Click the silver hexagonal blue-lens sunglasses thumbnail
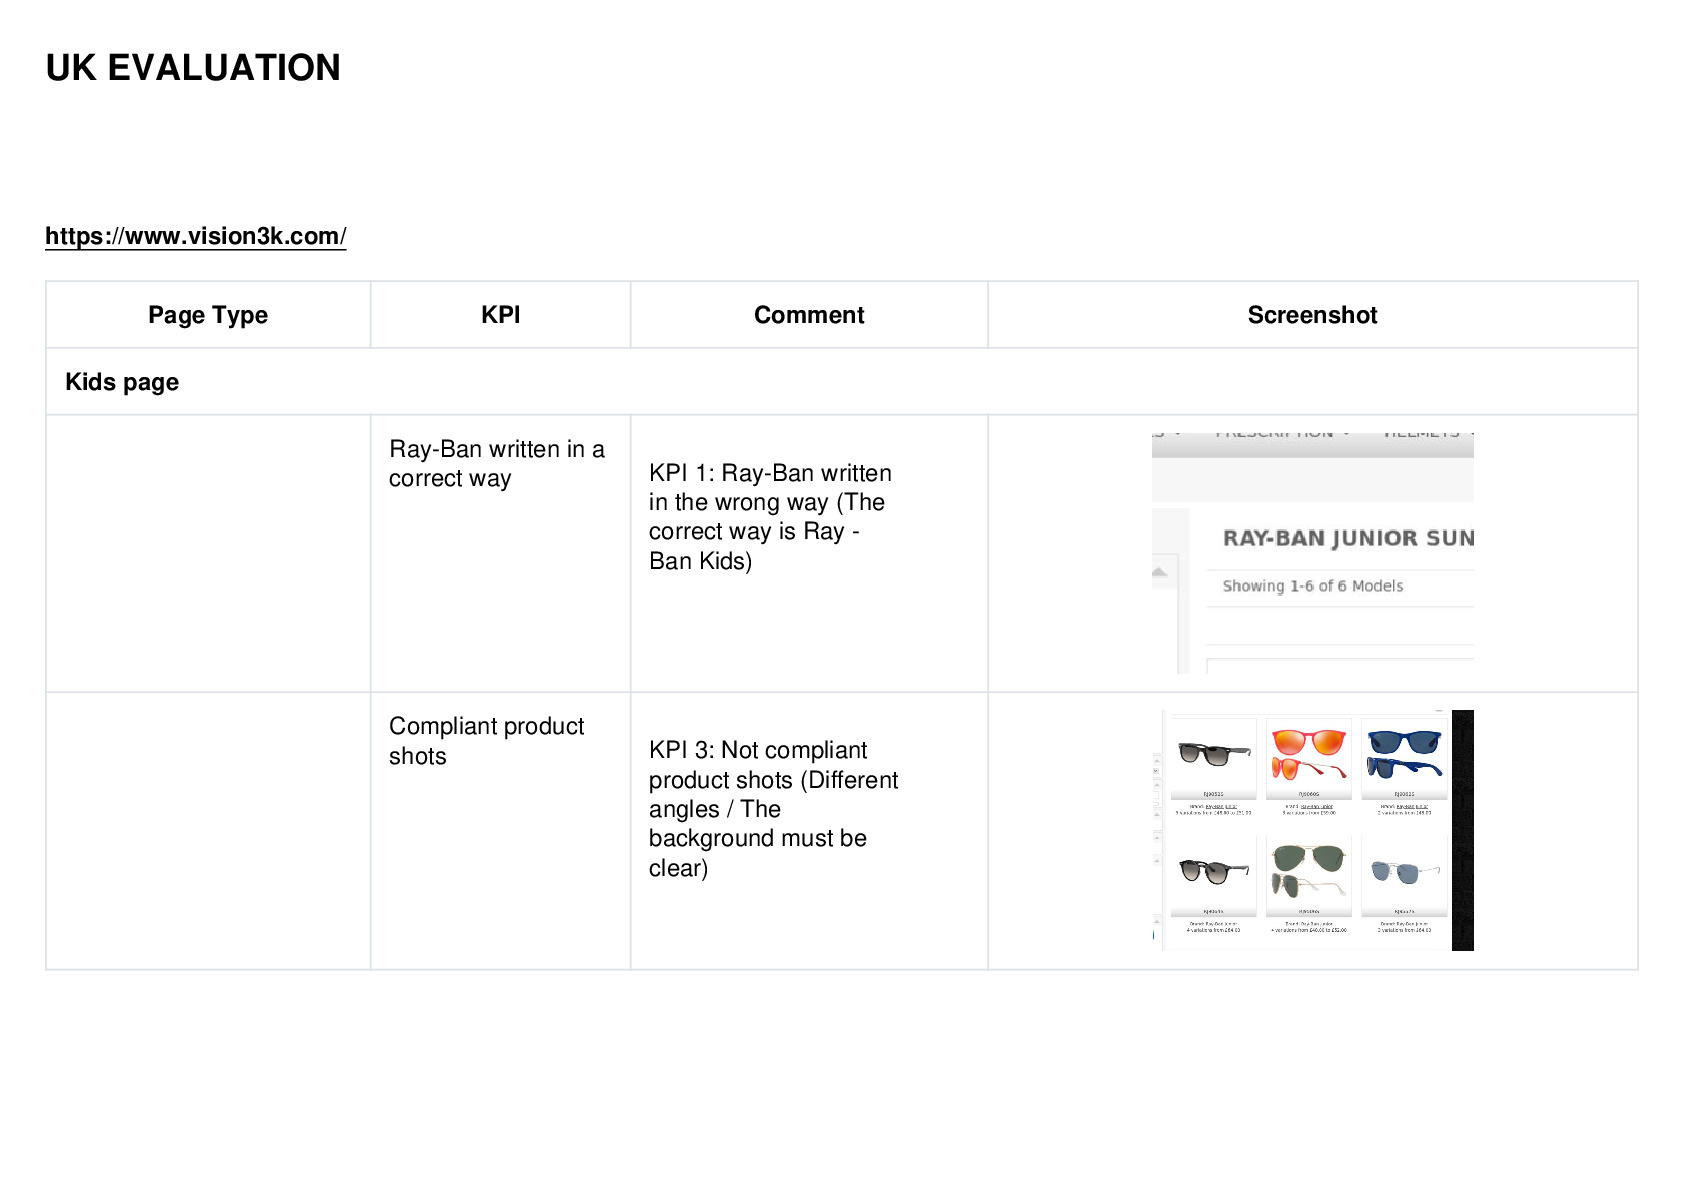The height and width of the screenshot is (1191, 1684). (x=1404, y=872)
